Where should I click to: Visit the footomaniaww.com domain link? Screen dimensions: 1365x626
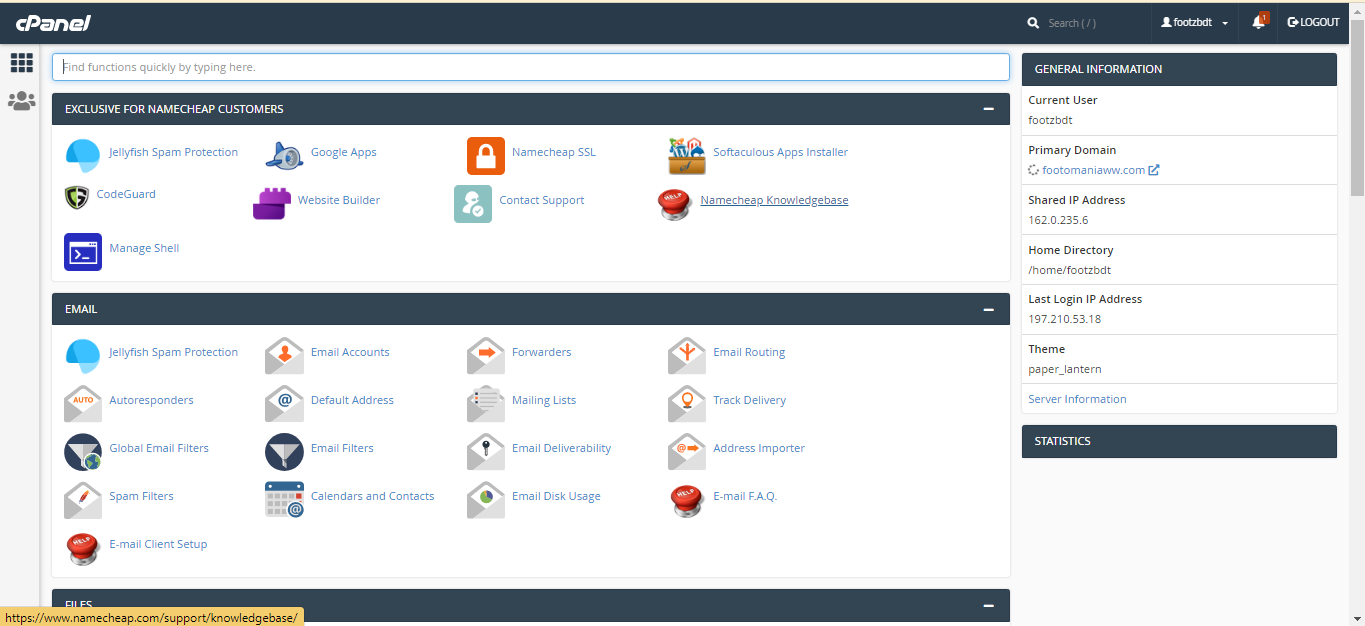click(x=1094, y=169)
